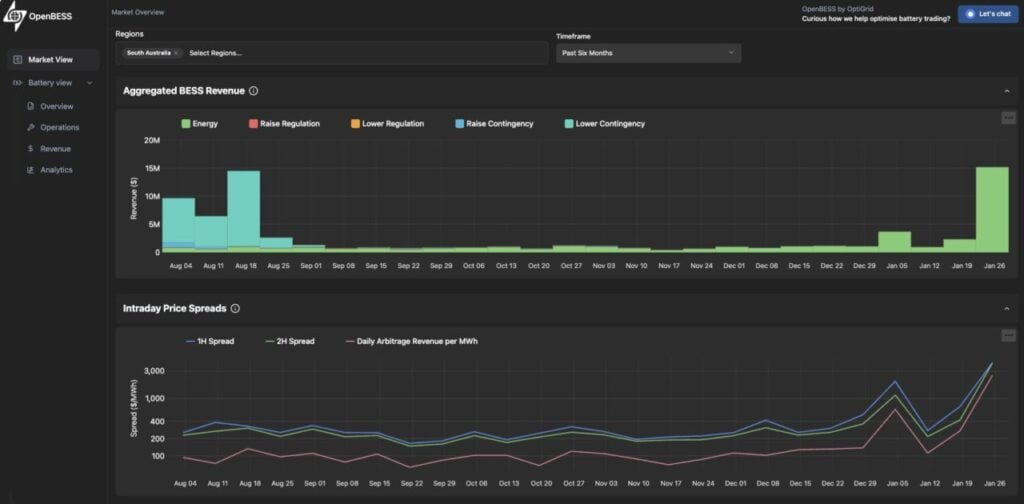Collapse the Intraday Price Spreads panel
Screen dimensions: 1024x504
(1006, 309)
